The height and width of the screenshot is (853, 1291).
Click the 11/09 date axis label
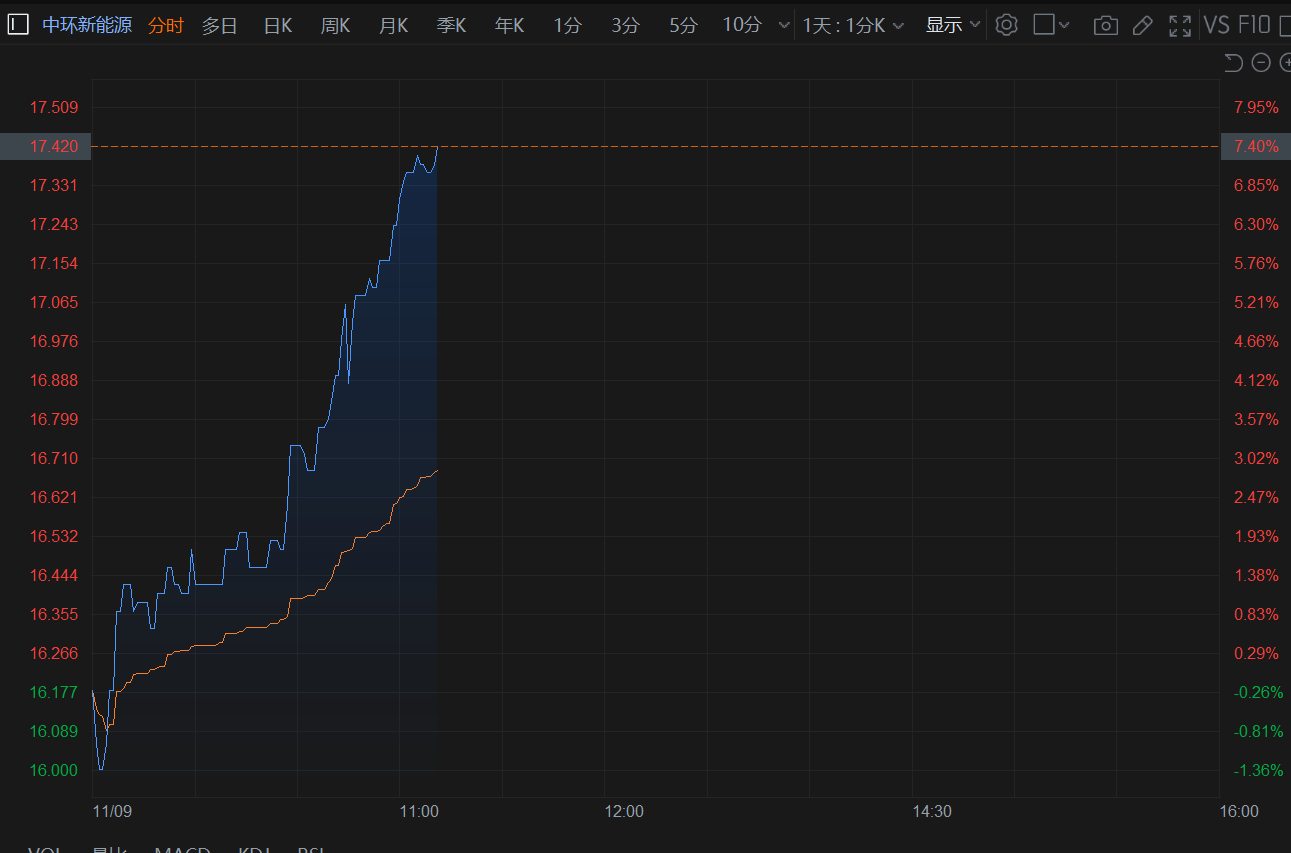click(x=112, y=811)
